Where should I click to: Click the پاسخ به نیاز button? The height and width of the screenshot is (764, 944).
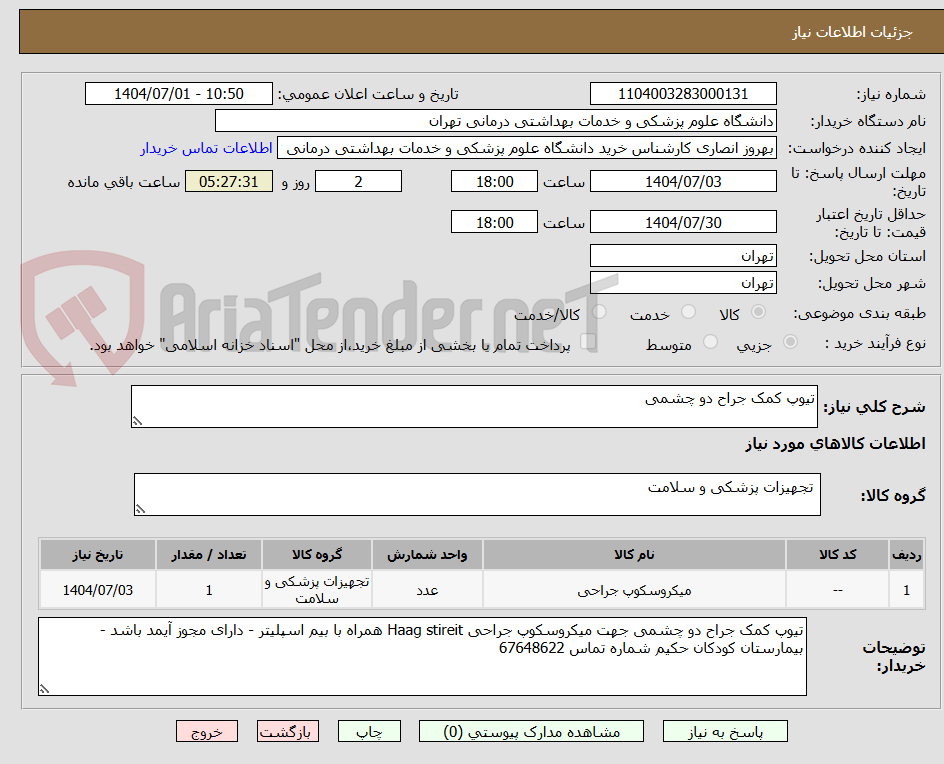tap(725, 731)
